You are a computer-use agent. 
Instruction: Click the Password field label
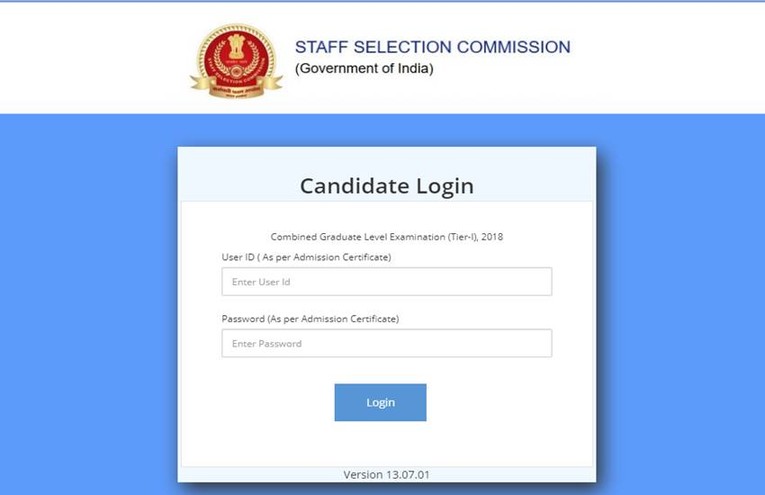coord(310,318)
